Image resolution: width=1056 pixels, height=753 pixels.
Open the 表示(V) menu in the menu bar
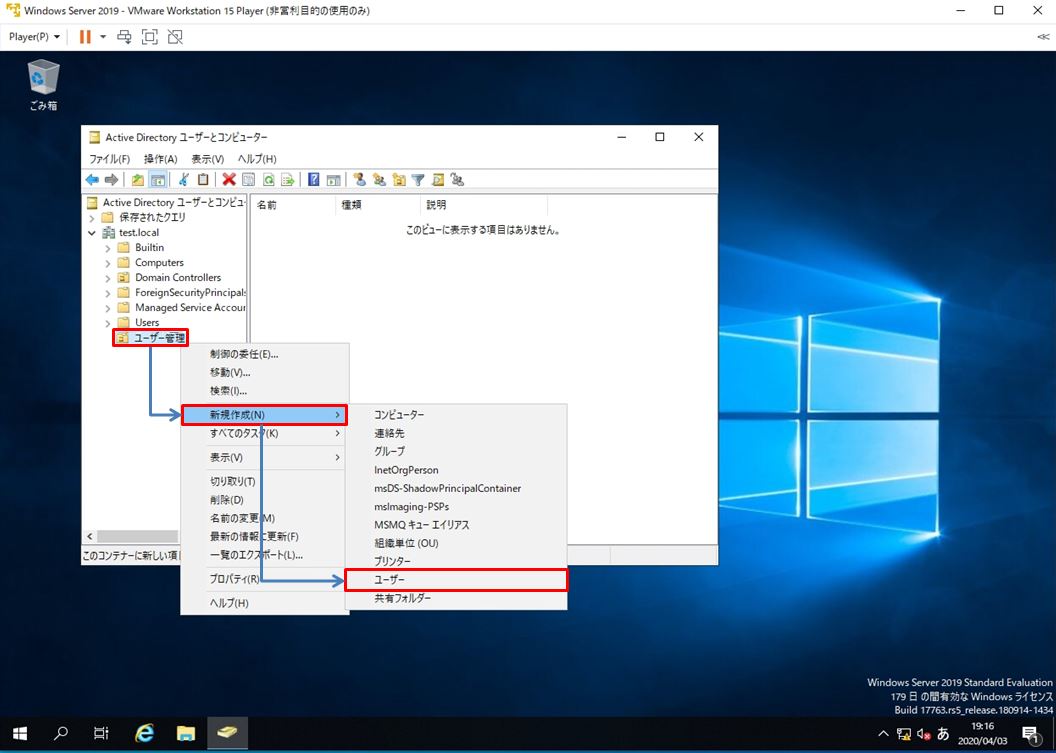(x=207, y=159)
